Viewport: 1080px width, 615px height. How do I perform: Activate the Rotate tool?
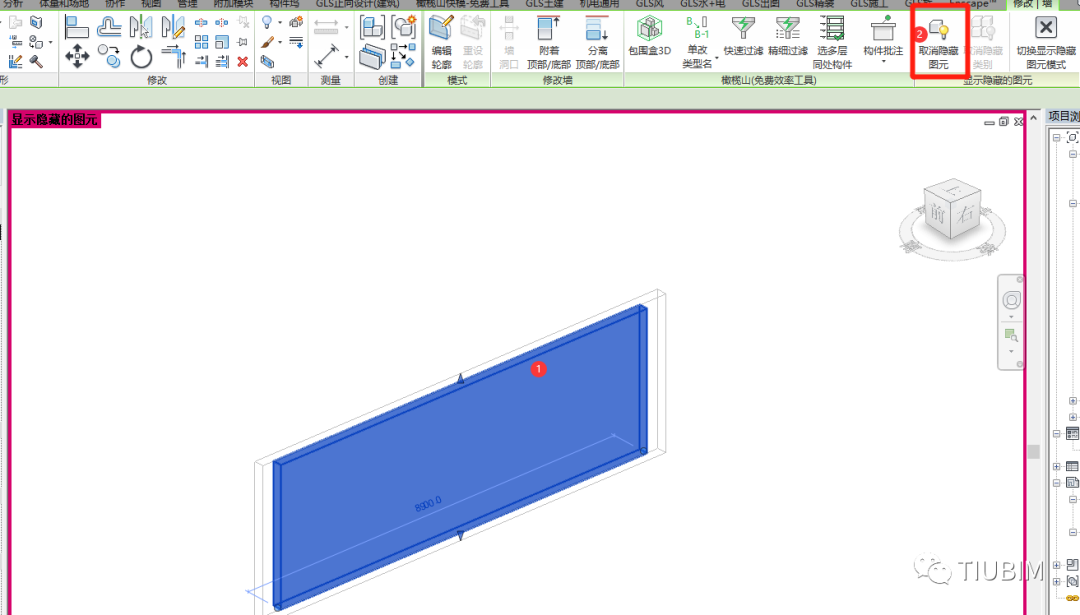(141, 56)
